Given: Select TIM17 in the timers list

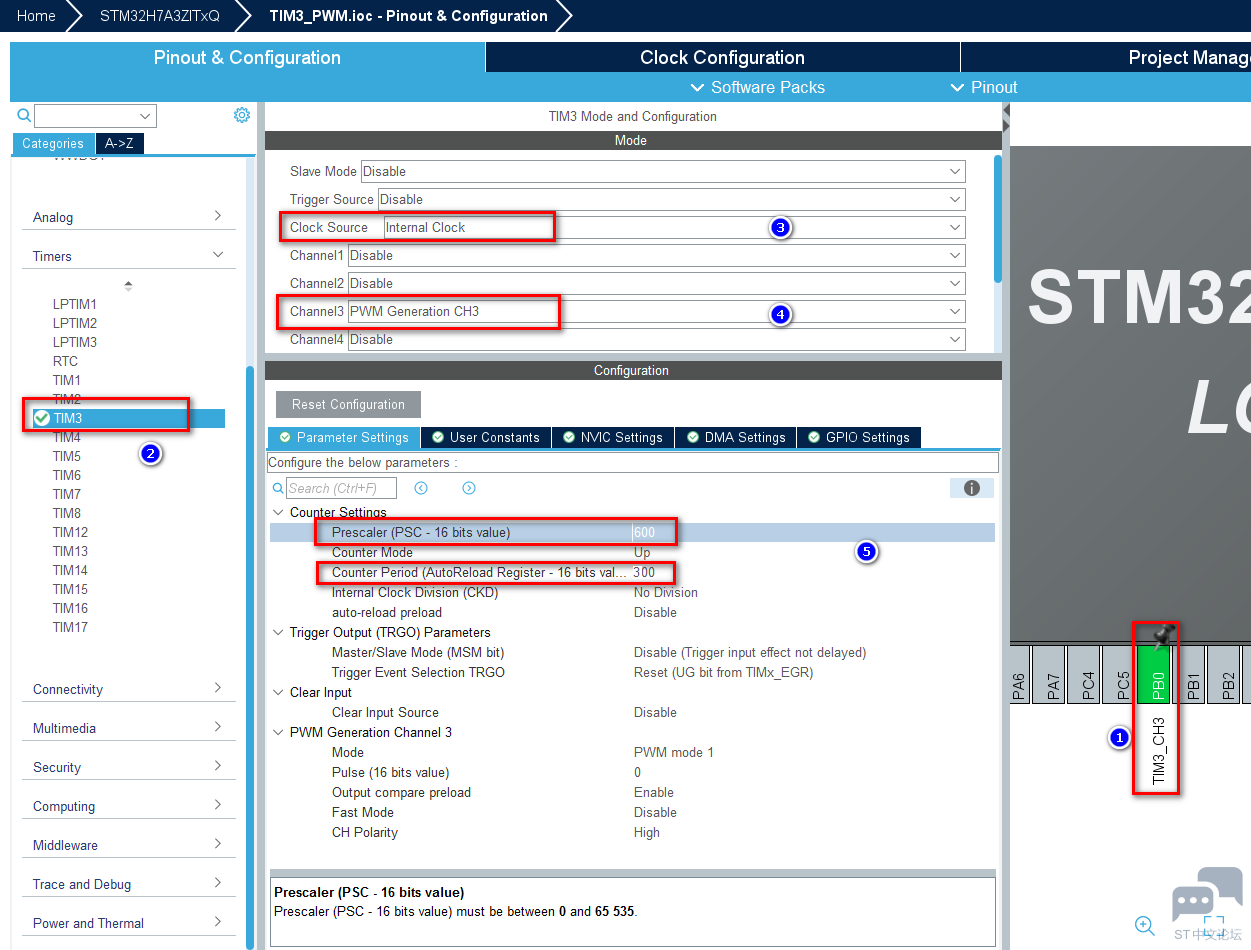Looking at the screenshot, I should click(70, 627).
